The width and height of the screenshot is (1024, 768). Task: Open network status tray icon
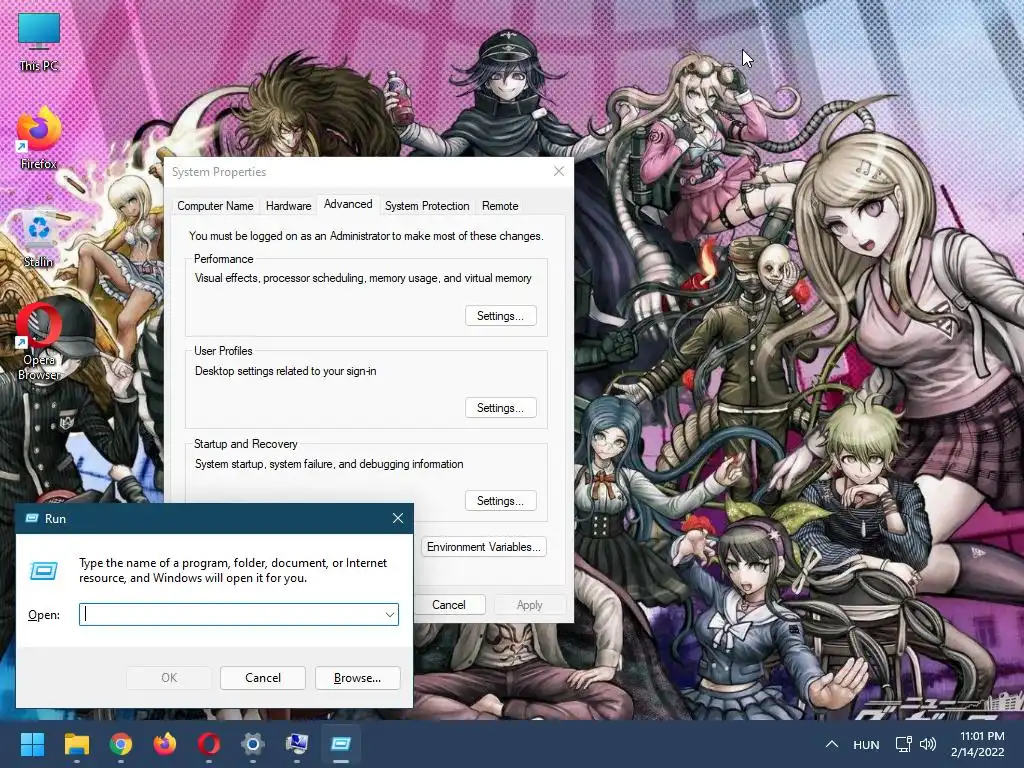(x=904, y=744)
